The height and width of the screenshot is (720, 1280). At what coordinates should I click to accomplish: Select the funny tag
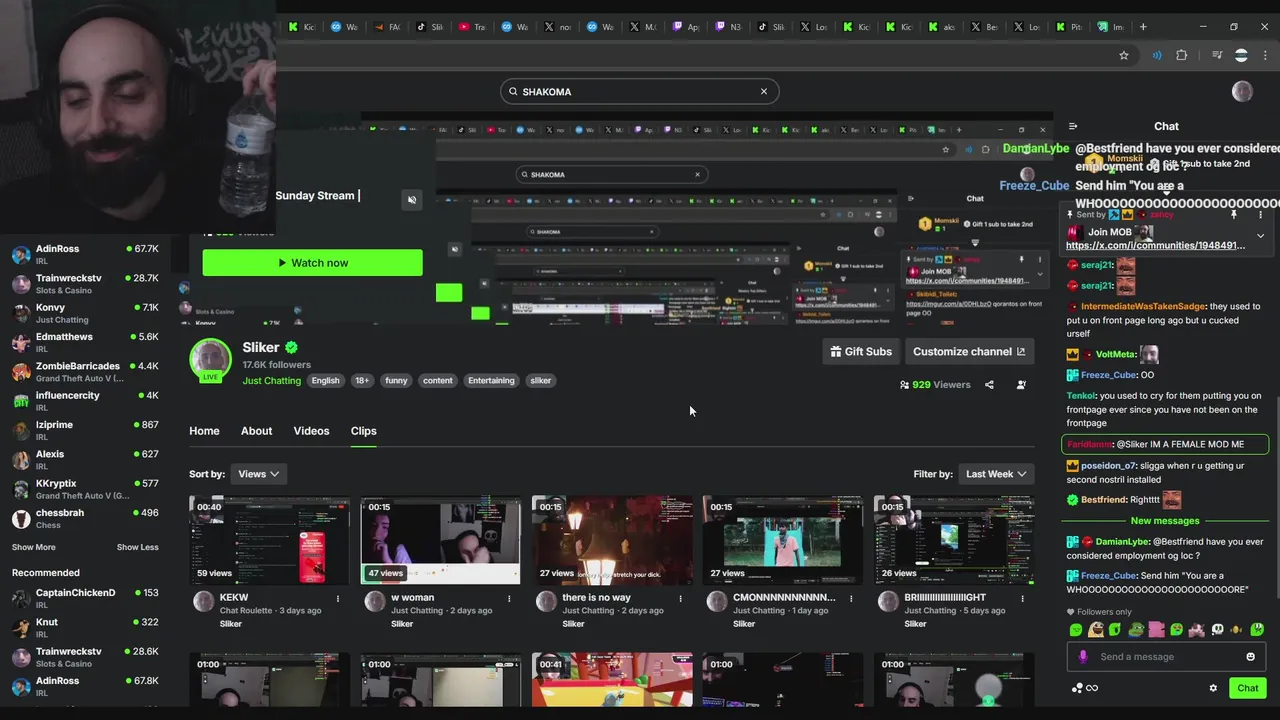point(396,380)
